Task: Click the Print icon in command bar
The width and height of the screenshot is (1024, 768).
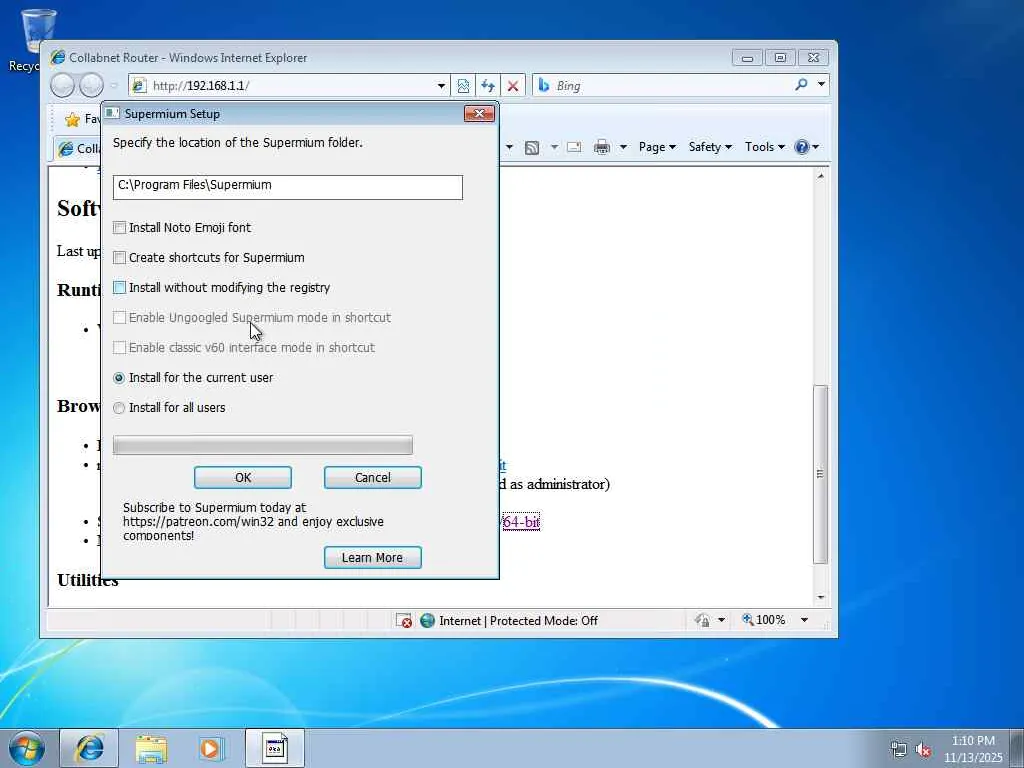Action: pyautogui.click(x=602, y=147)
